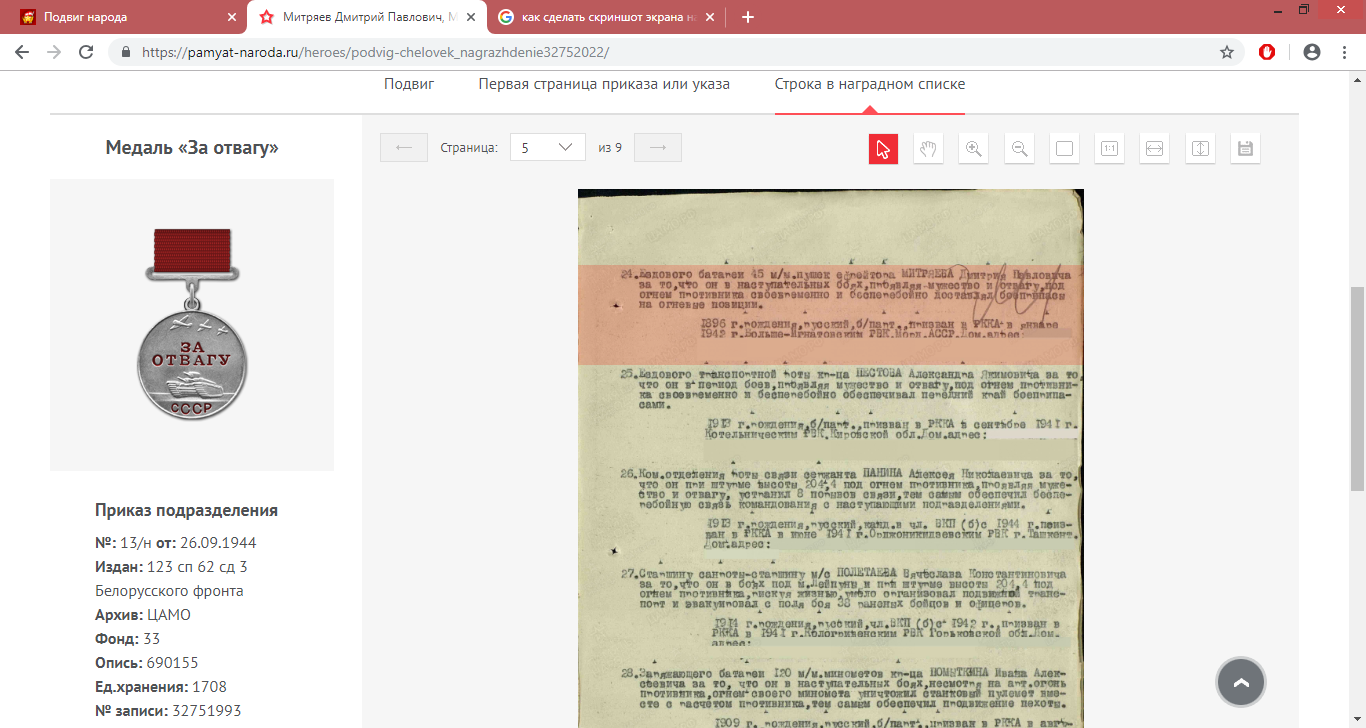Viewport: 1366px width, 728px height.
Task: Go to the previous document page
Action: point(404,148)
